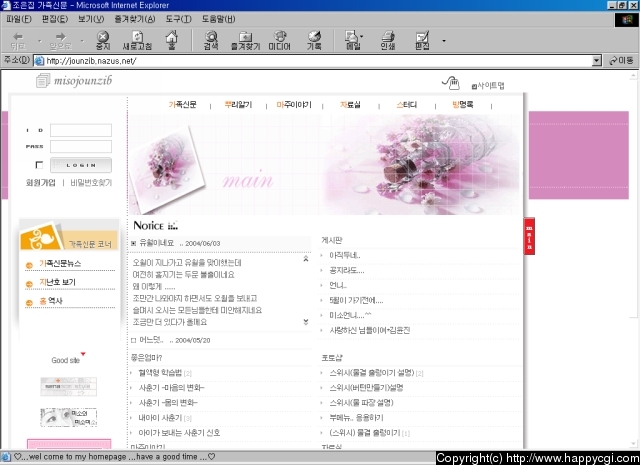640x465 pixels.
Task: Click the page icon in the address bar
Action: [x=39, y=61]
